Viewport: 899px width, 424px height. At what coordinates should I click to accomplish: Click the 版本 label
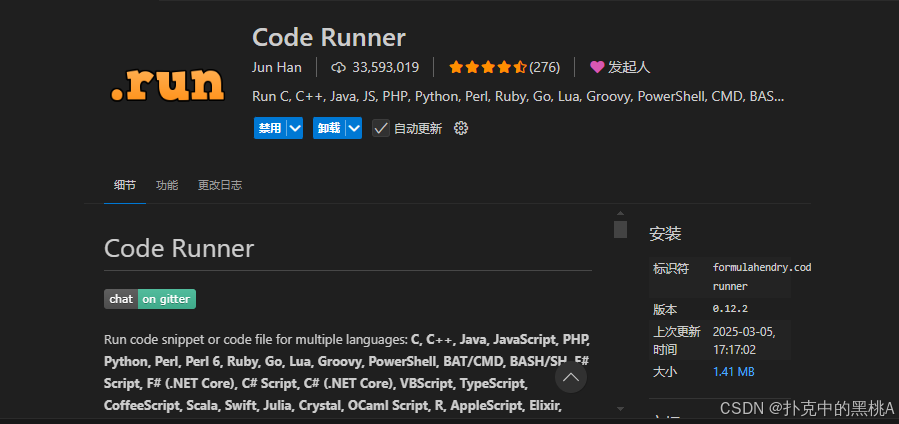(665, 309)
